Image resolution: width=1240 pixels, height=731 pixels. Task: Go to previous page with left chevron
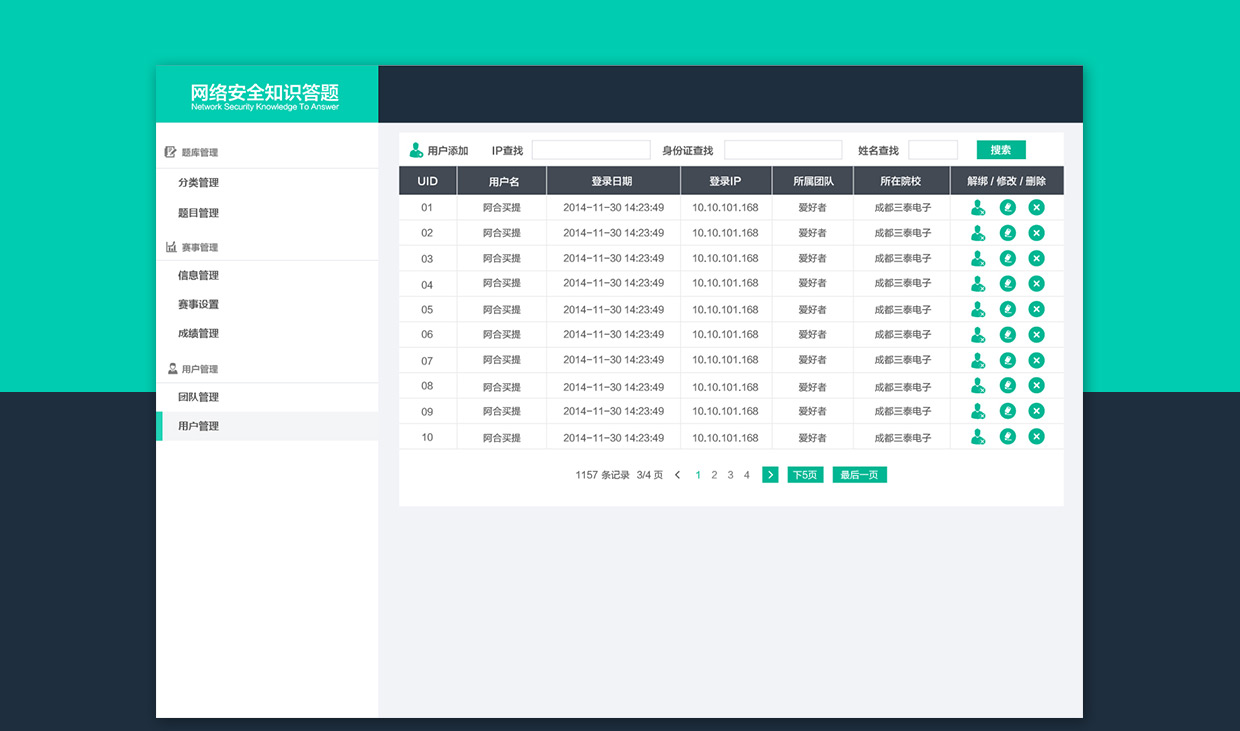(x=677, y=475)
